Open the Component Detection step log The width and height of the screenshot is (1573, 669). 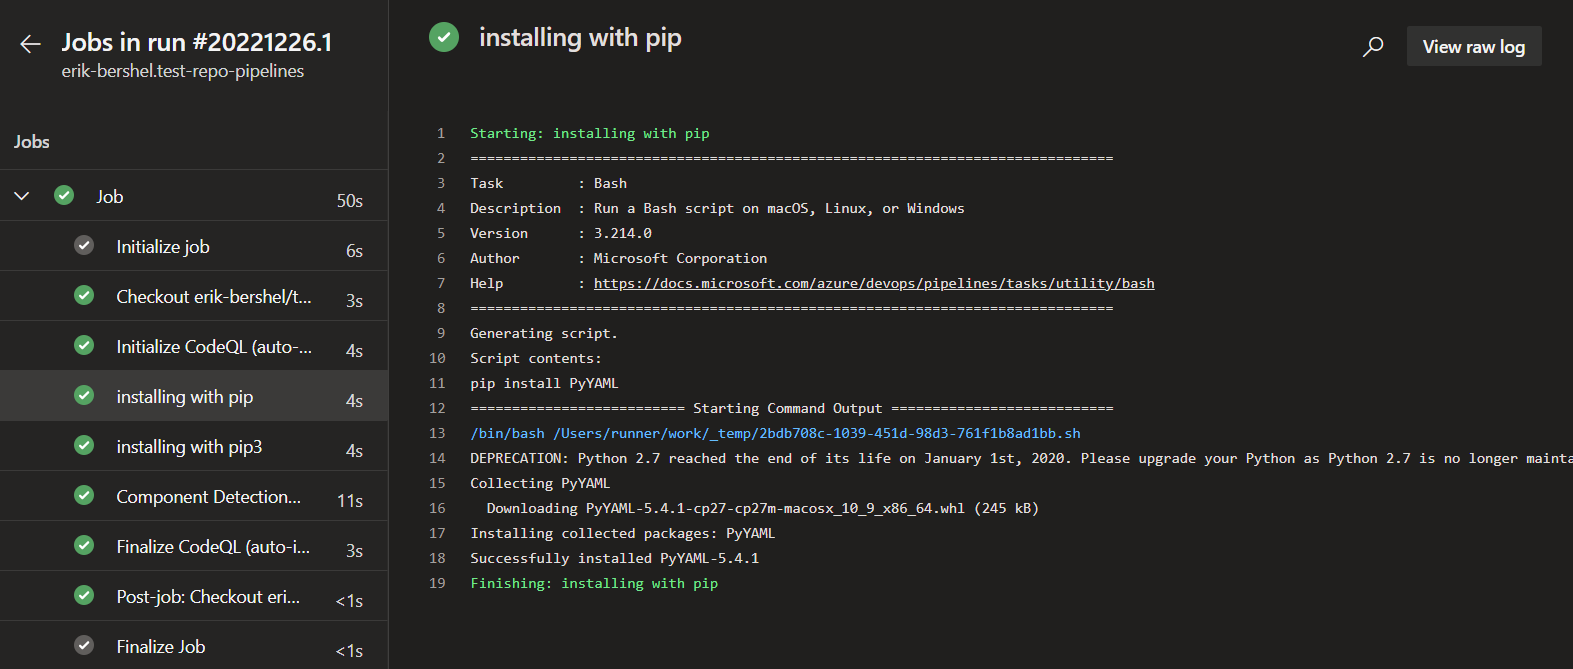pos(194,496)
